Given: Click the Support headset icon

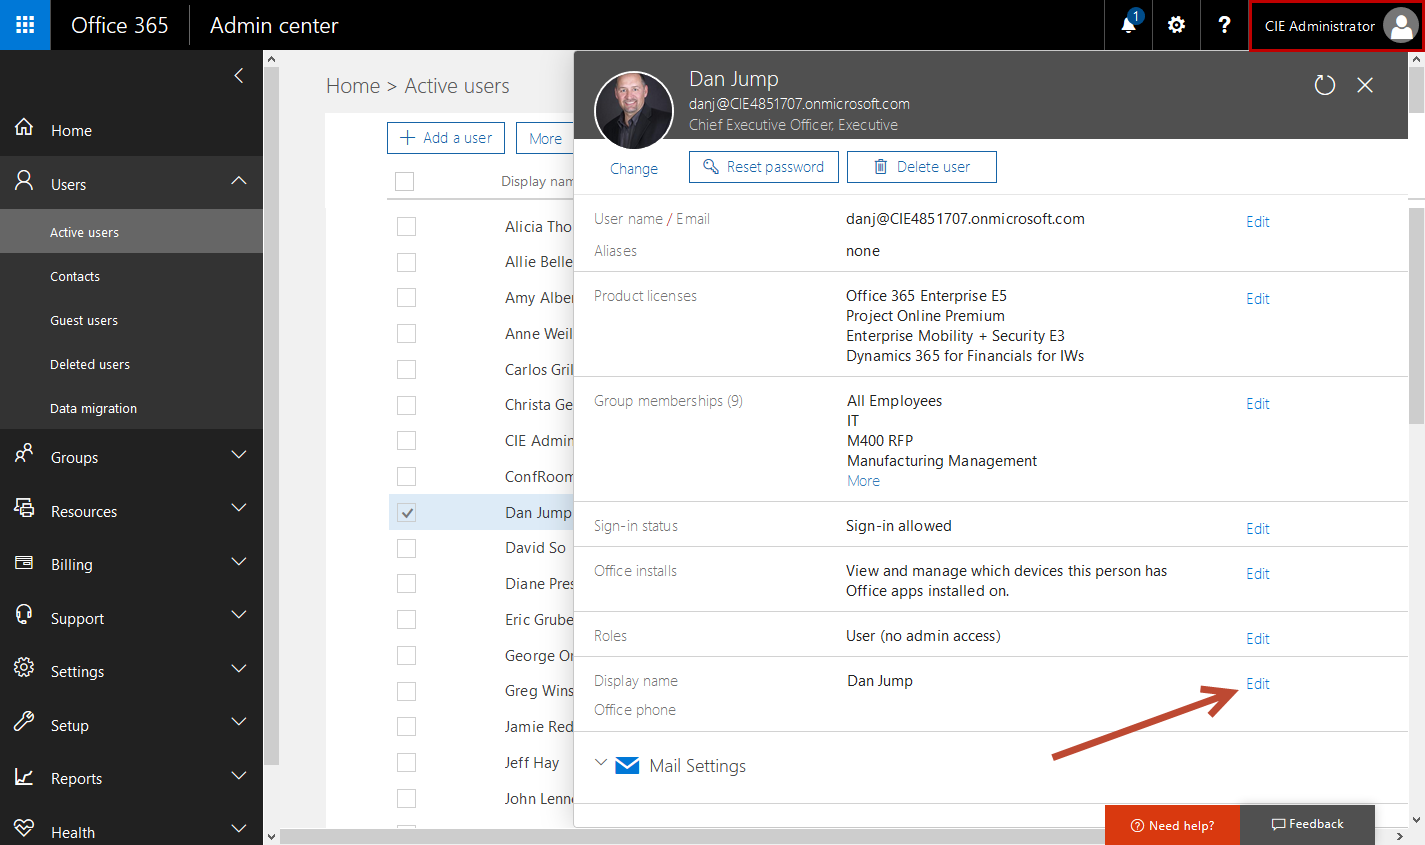Looking at the screenshot, I should [x=25, y=615].
